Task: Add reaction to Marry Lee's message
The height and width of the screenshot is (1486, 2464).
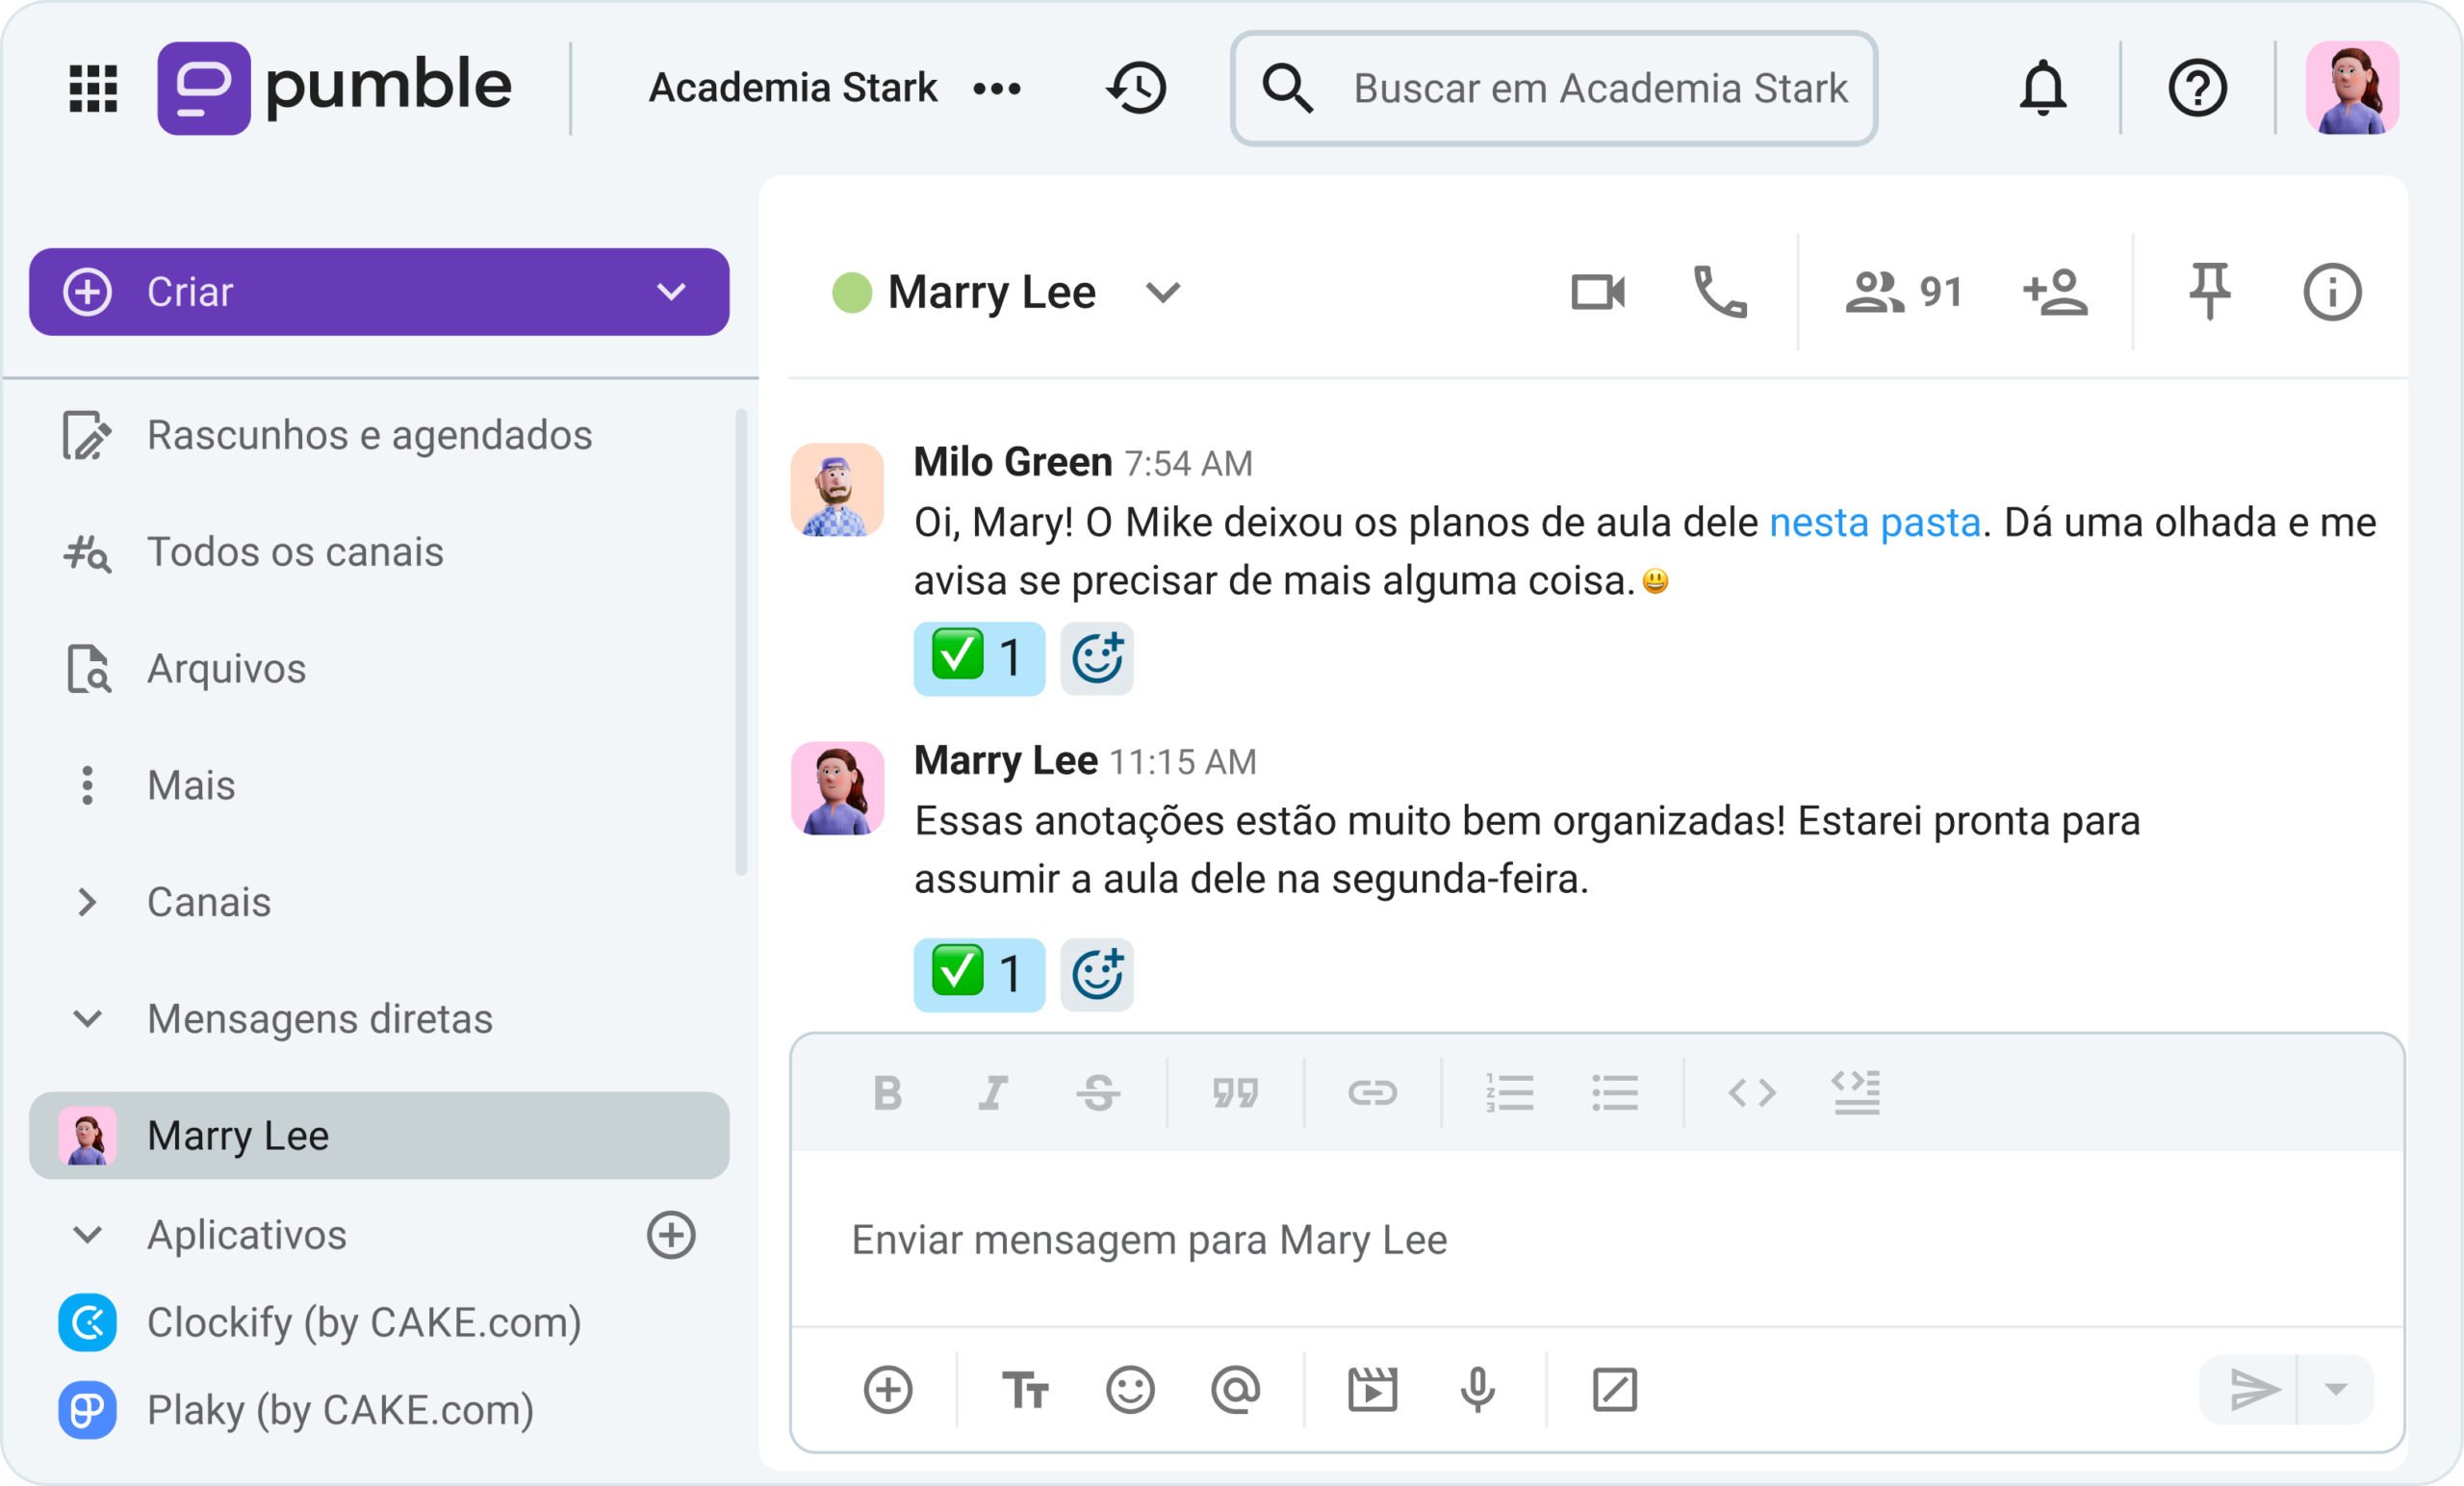Action: pos(1097,974)
